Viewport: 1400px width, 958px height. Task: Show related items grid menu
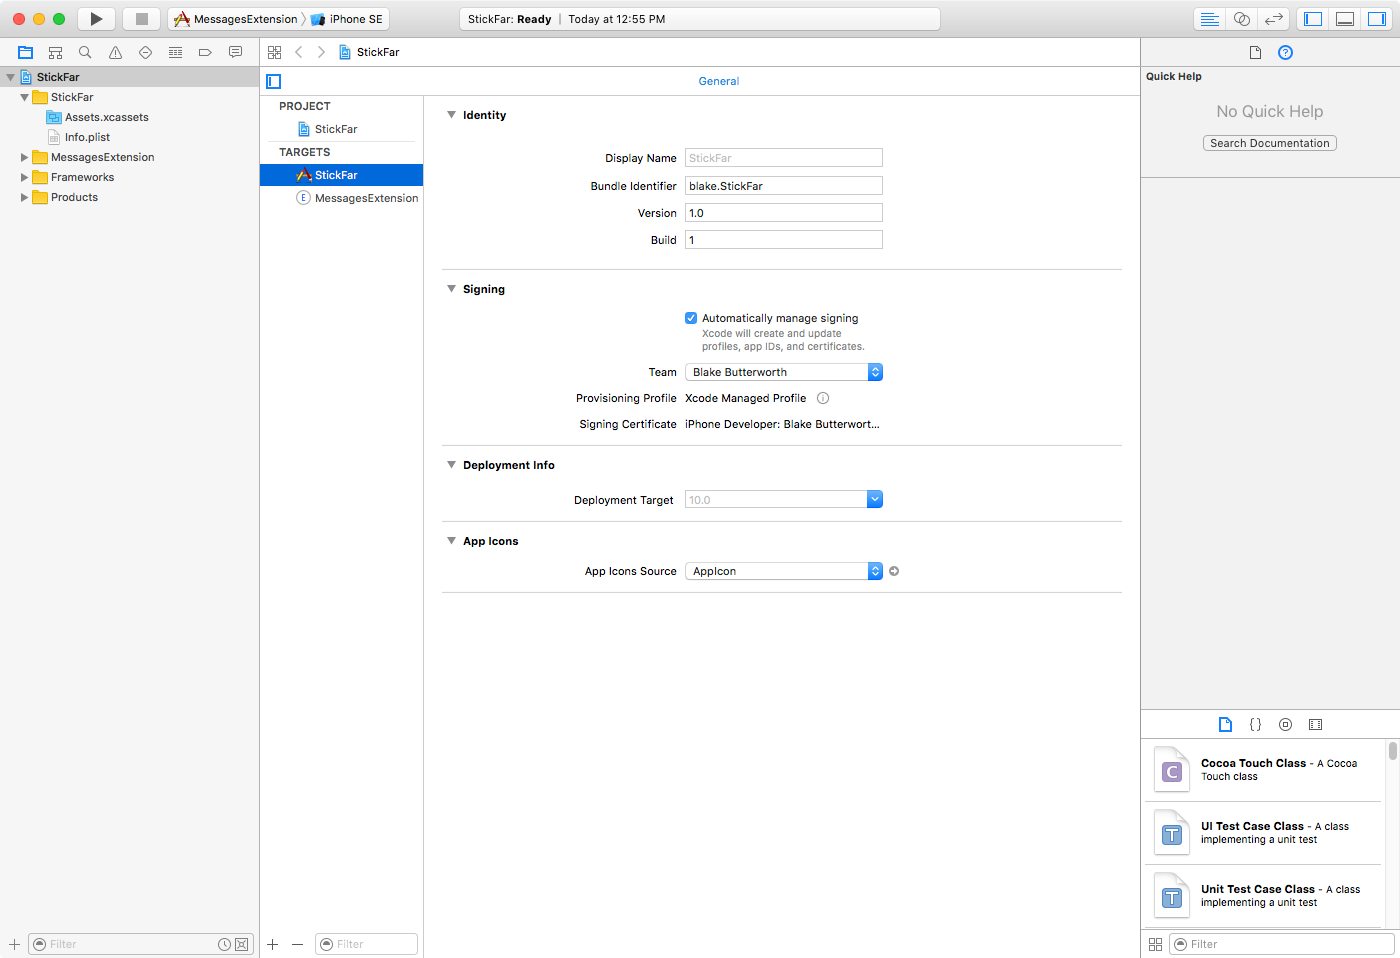click(274, 52)
